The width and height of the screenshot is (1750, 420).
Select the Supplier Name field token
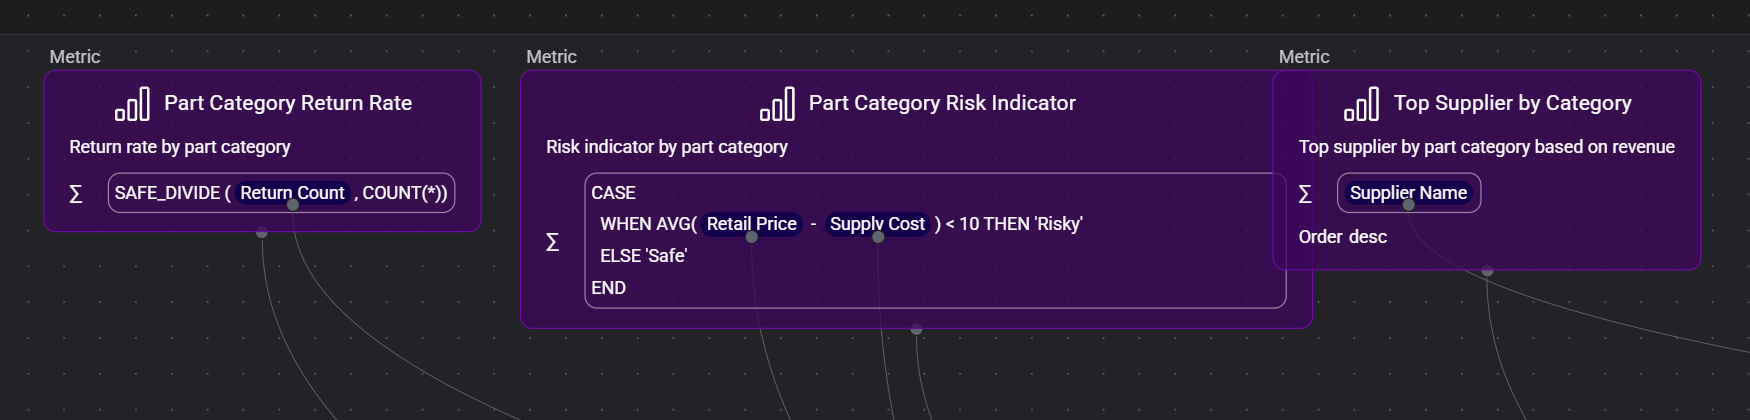click(x=1408, y=193)
